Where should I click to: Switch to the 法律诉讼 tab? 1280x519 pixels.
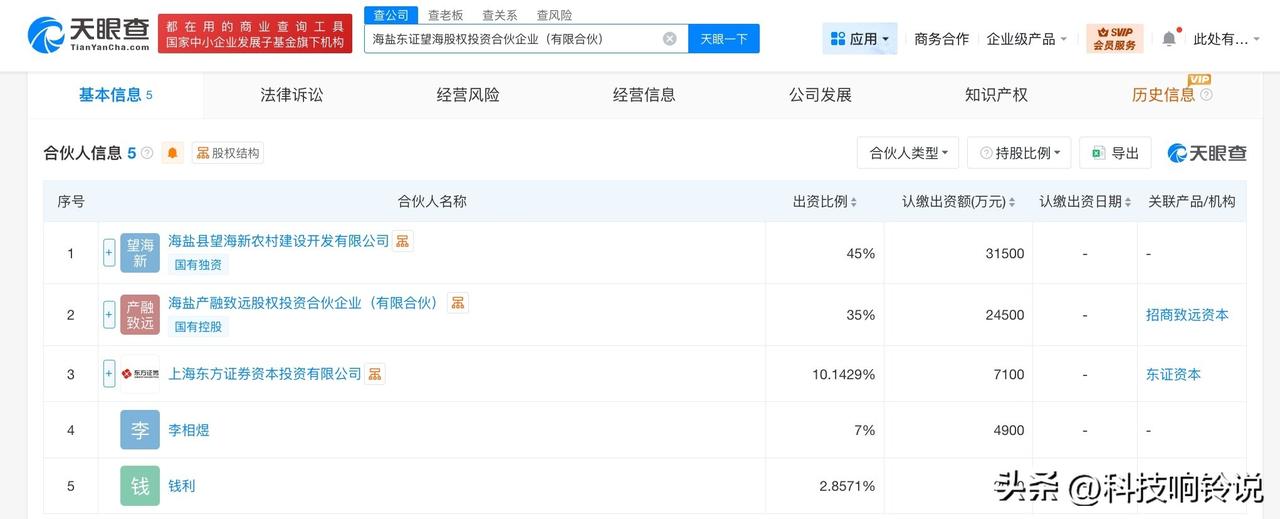click(x=292, y=95)
